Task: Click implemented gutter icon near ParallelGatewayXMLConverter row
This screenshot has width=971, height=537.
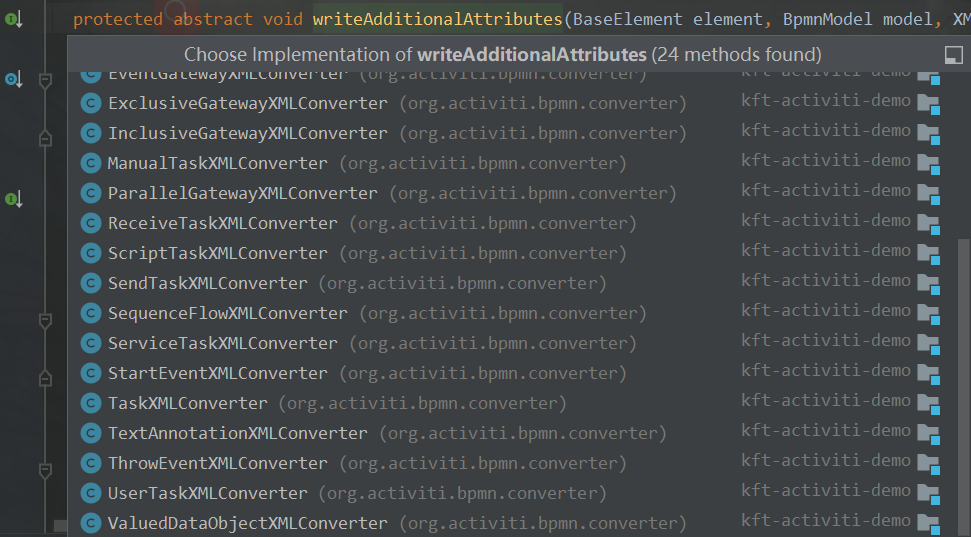Action: pyautogui.click(x=14, y=199)
